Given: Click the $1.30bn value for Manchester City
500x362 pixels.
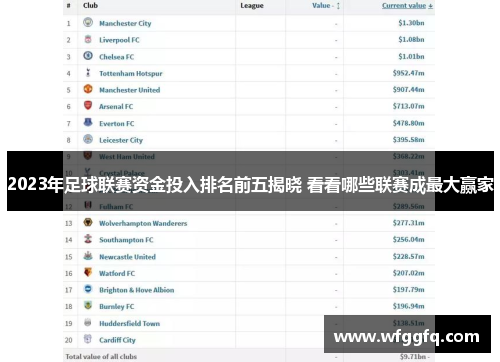Looking at the screenshot, I should coord(411,23).
